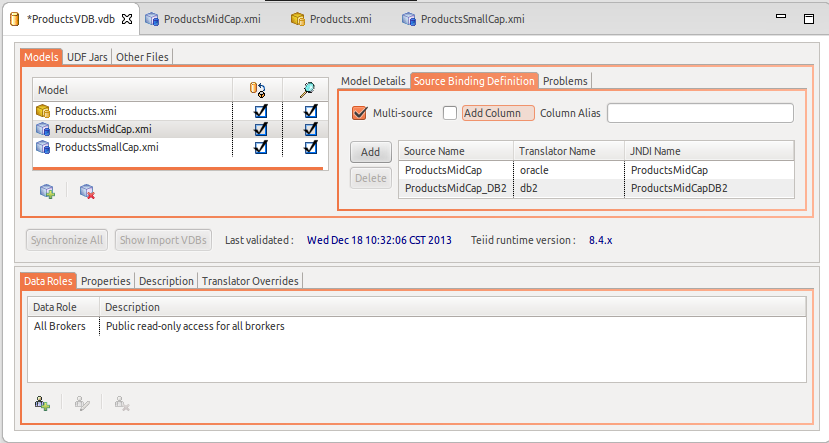The width and height of the screenshot is (829, 443).
Task: Click the db2 translator cell
Action: (x=569, y=188)
